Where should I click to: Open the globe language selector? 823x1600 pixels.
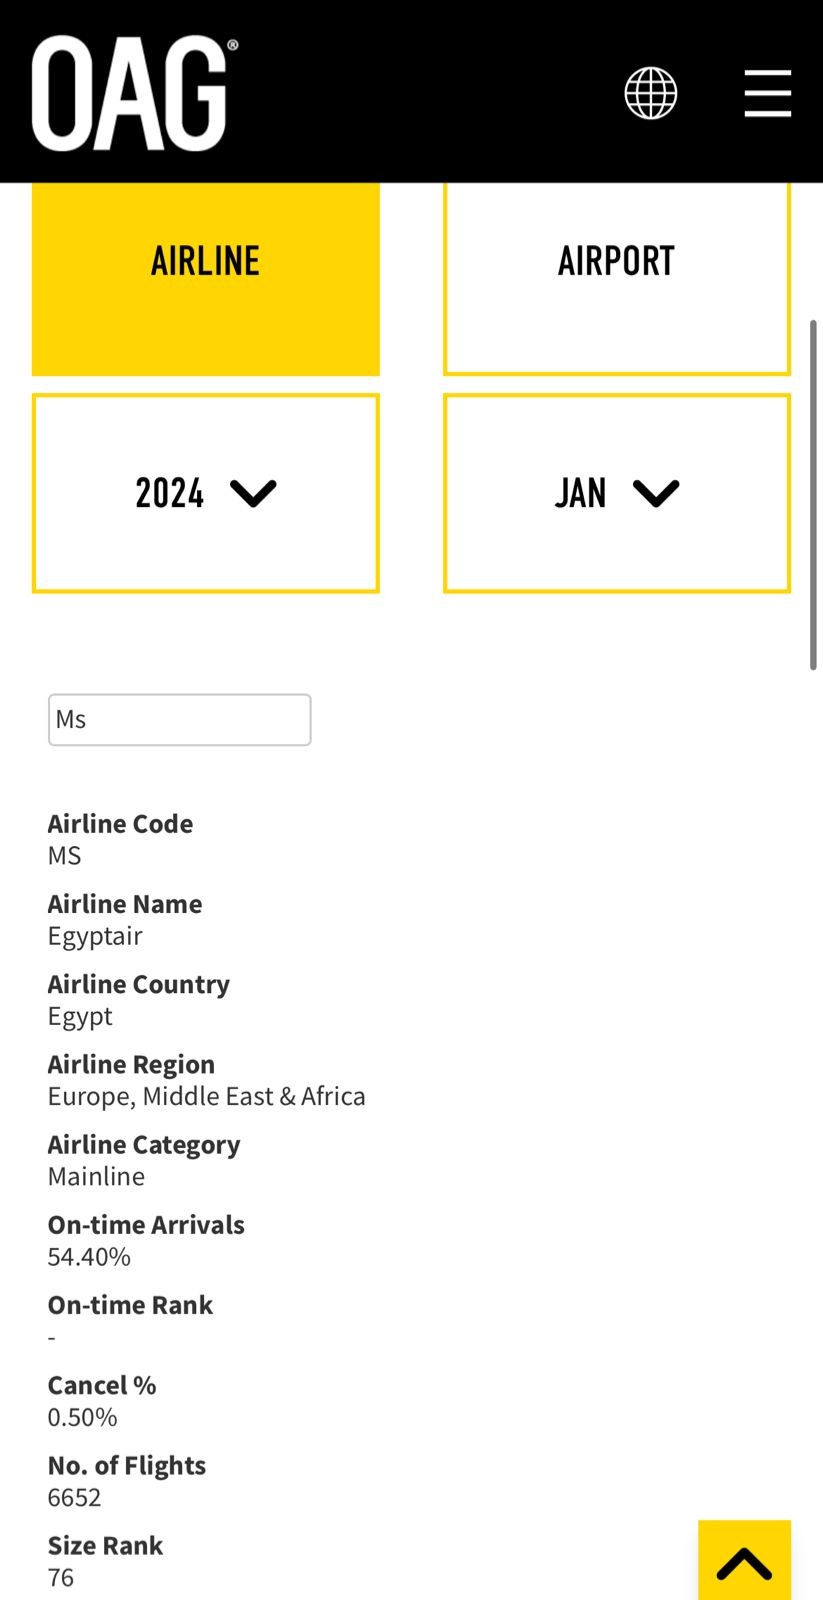(650, 94)
